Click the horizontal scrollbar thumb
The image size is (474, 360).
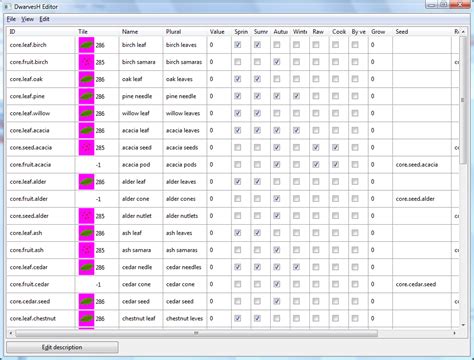pyautogui.click(x=196, y=333)
